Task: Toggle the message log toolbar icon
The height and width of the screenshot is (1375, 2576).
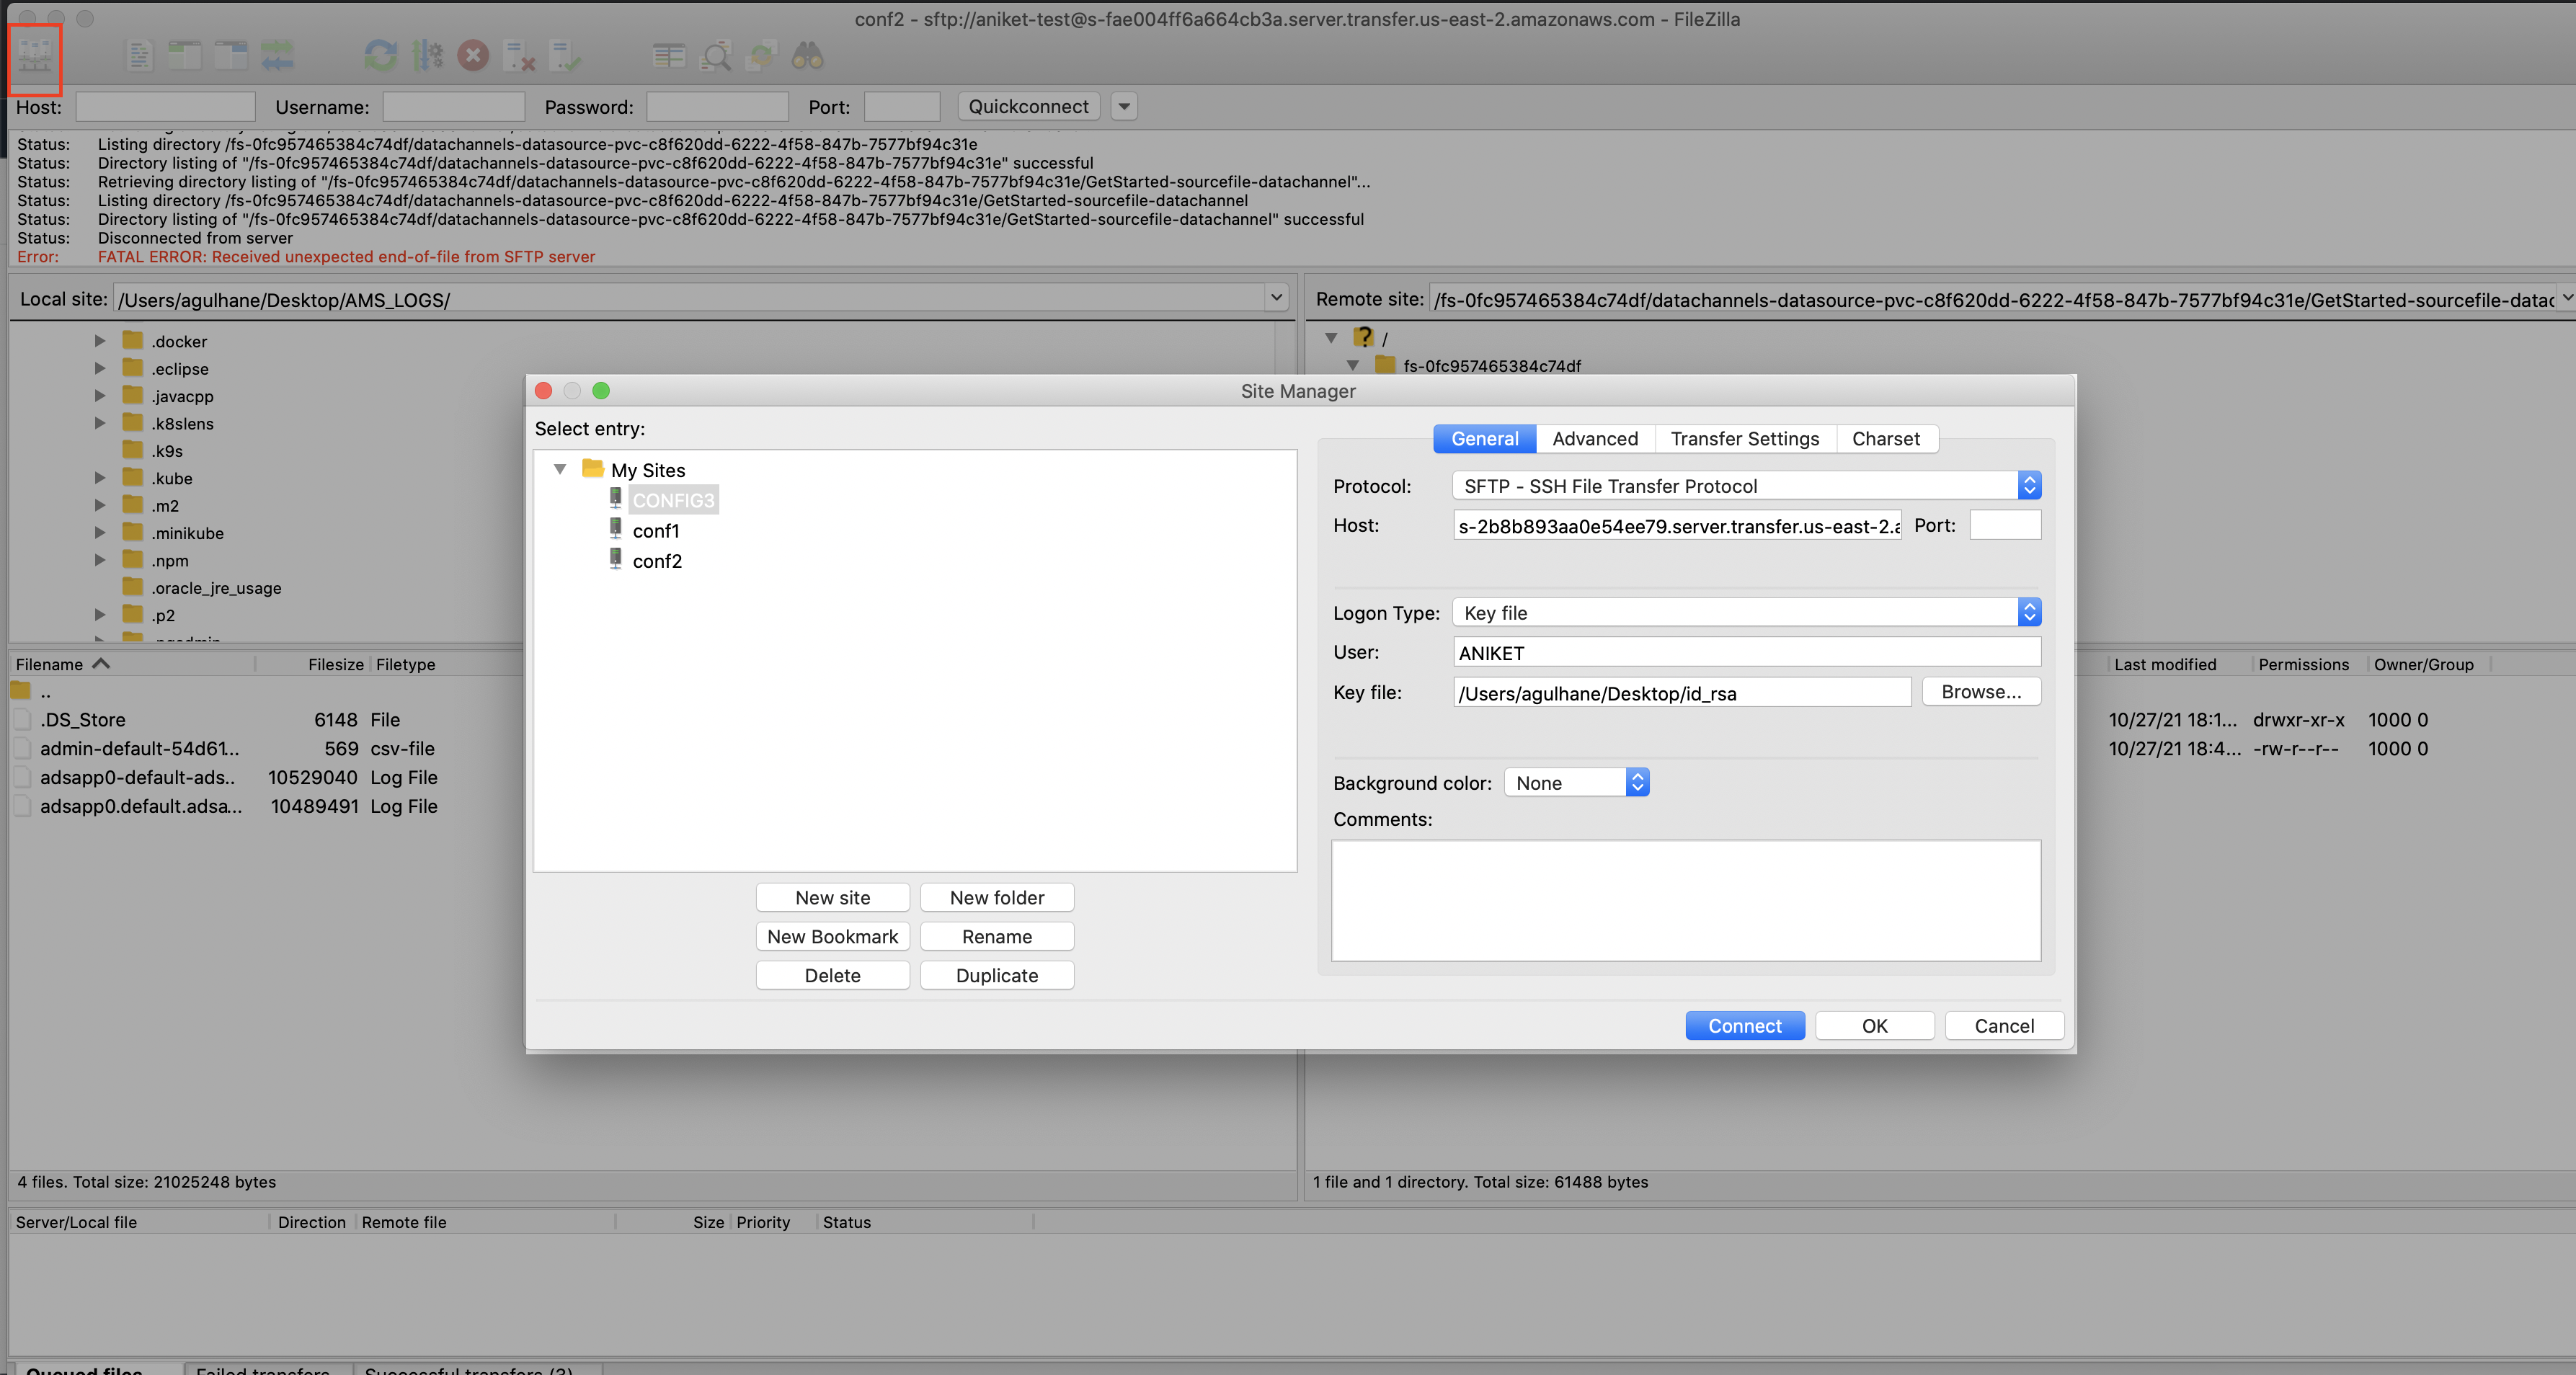Action: coord(139,56)
